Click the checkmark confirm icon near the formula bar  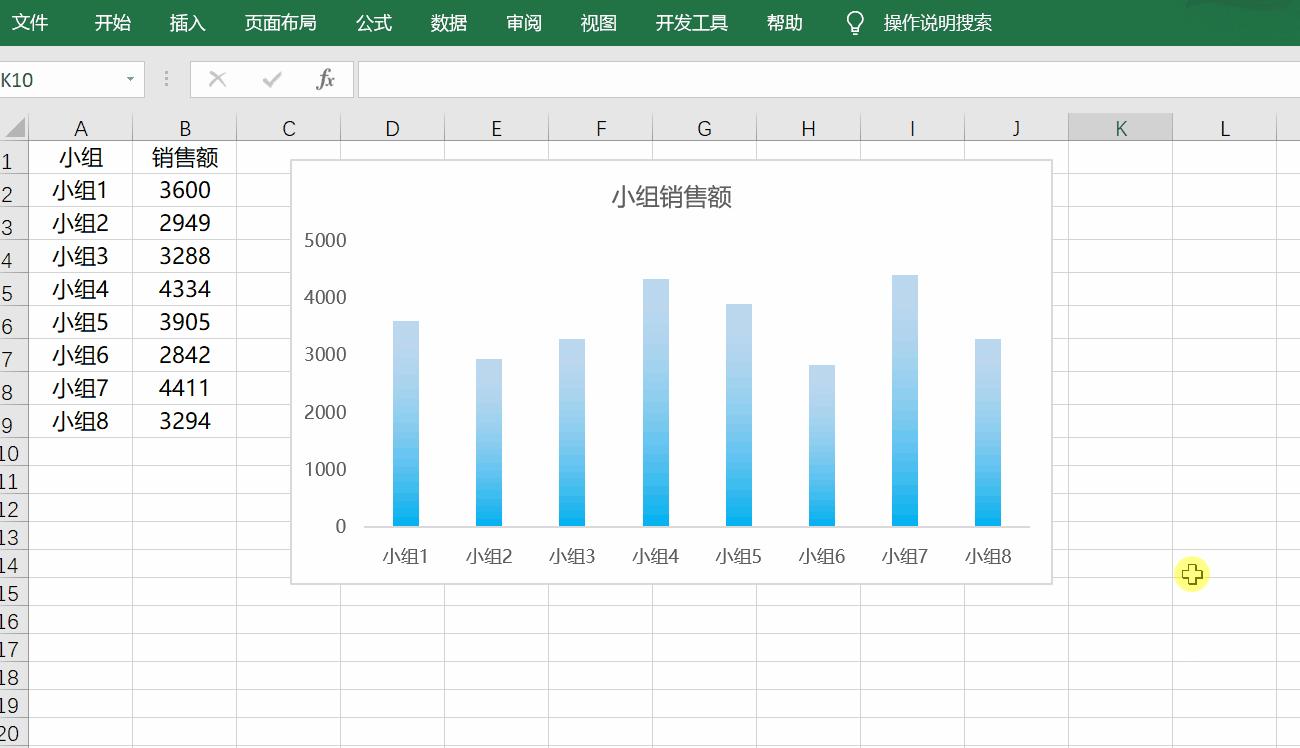point(269,78)
